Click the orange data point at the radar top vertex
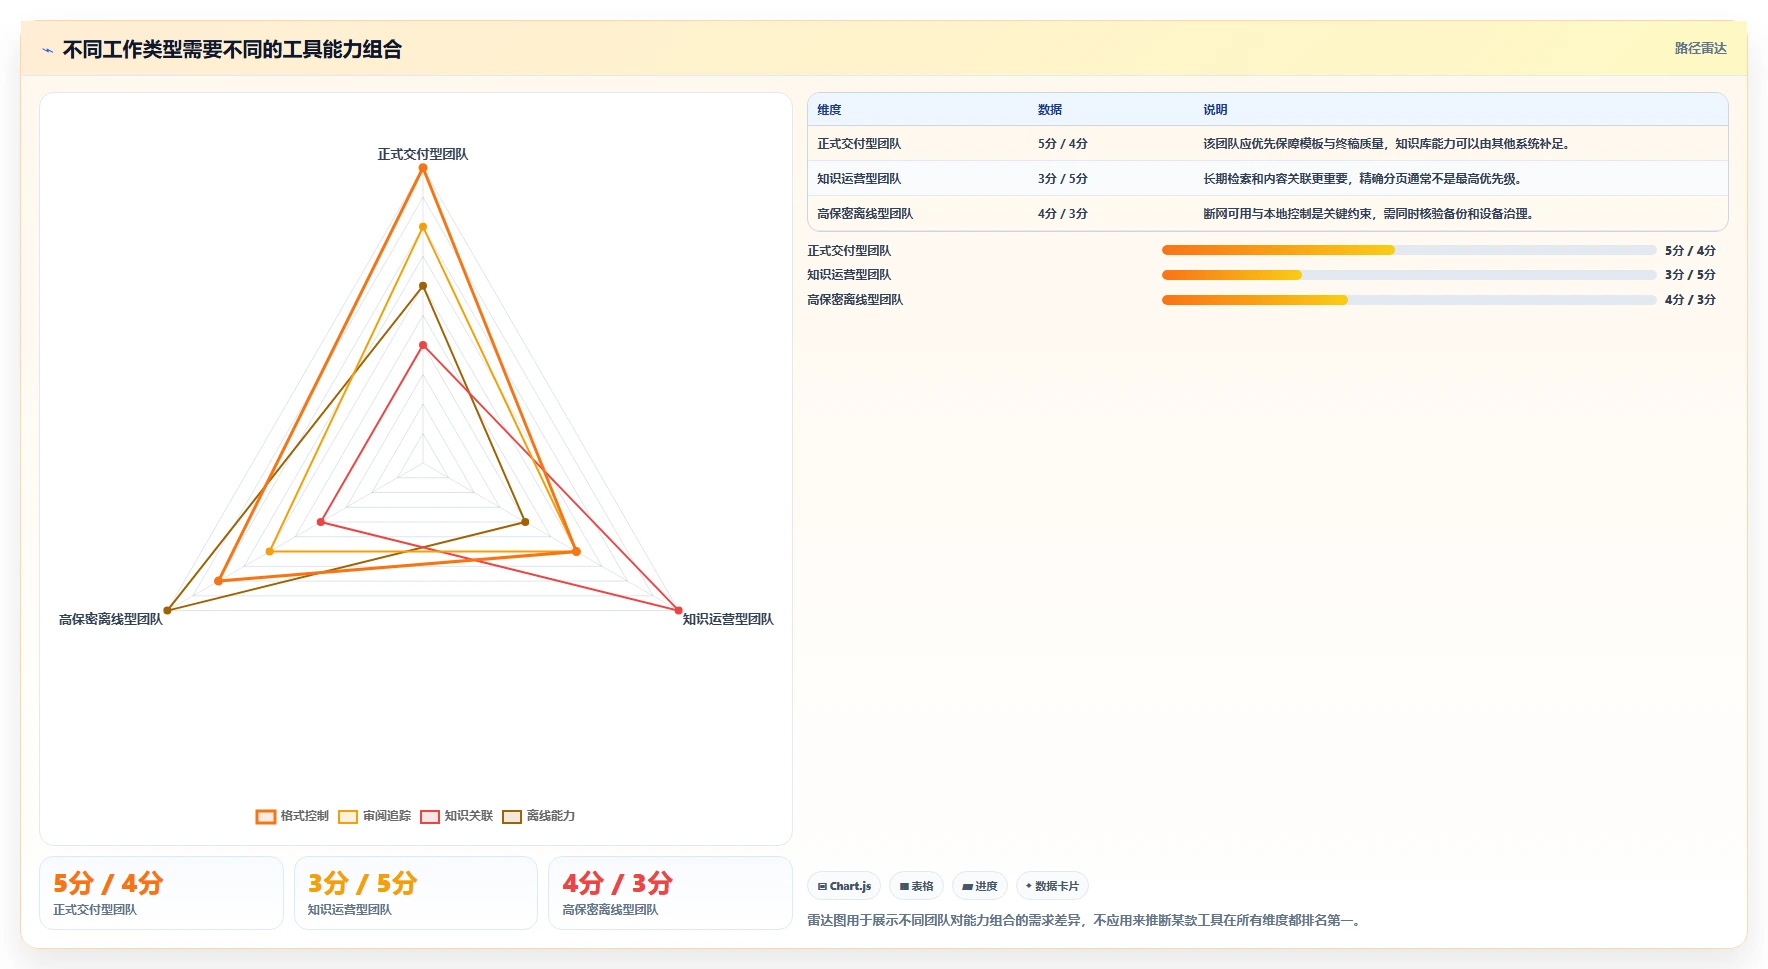This screenshot has height=969, width=1768. [x=422, y=168]
